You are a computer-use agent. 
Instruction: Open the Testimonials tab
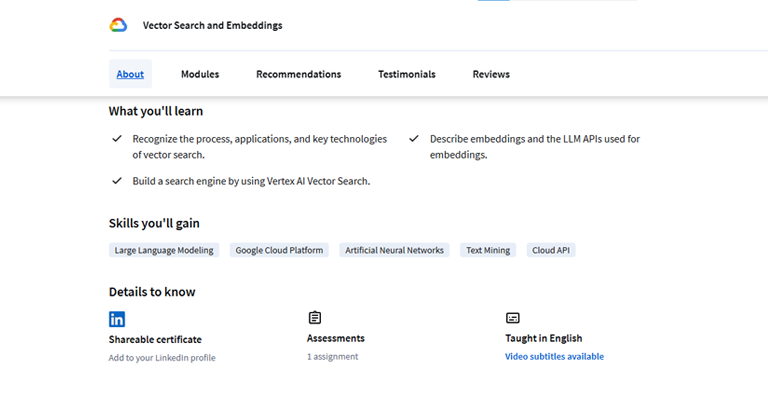pyautogui.click(x=407, y=74)
